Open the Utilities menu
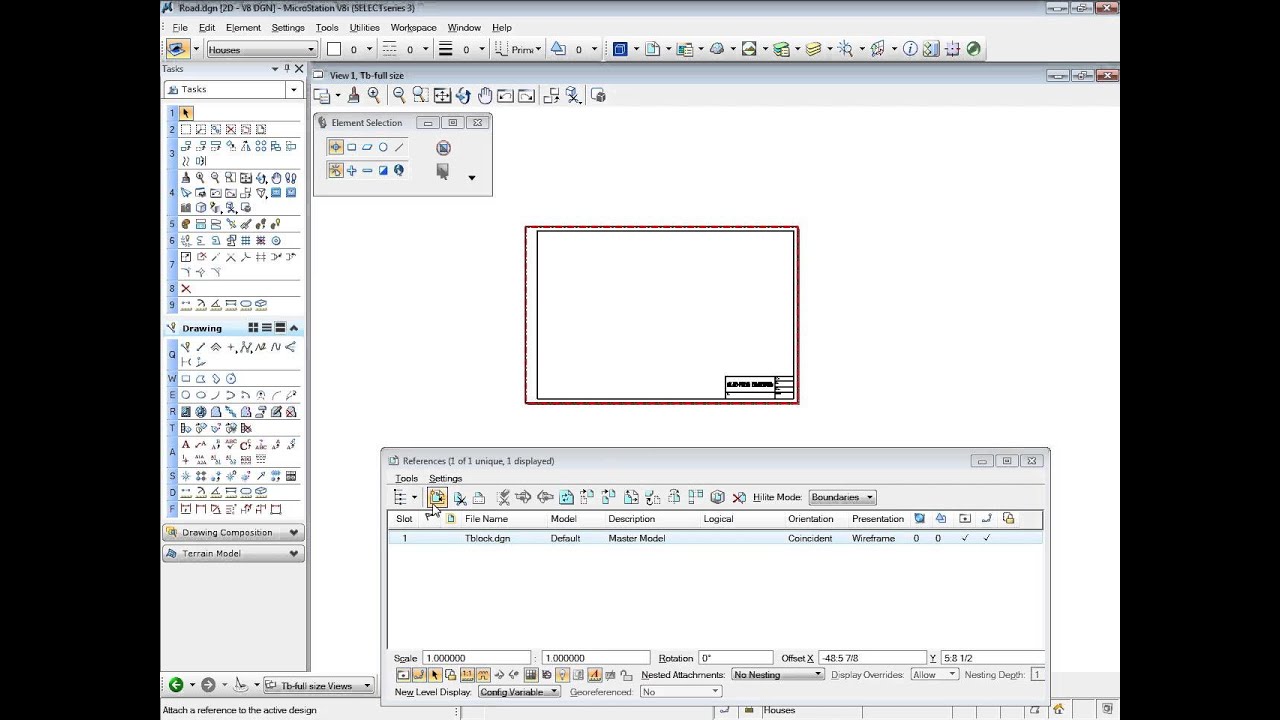This screenshot has height=720, width=1280. point(364,27)
